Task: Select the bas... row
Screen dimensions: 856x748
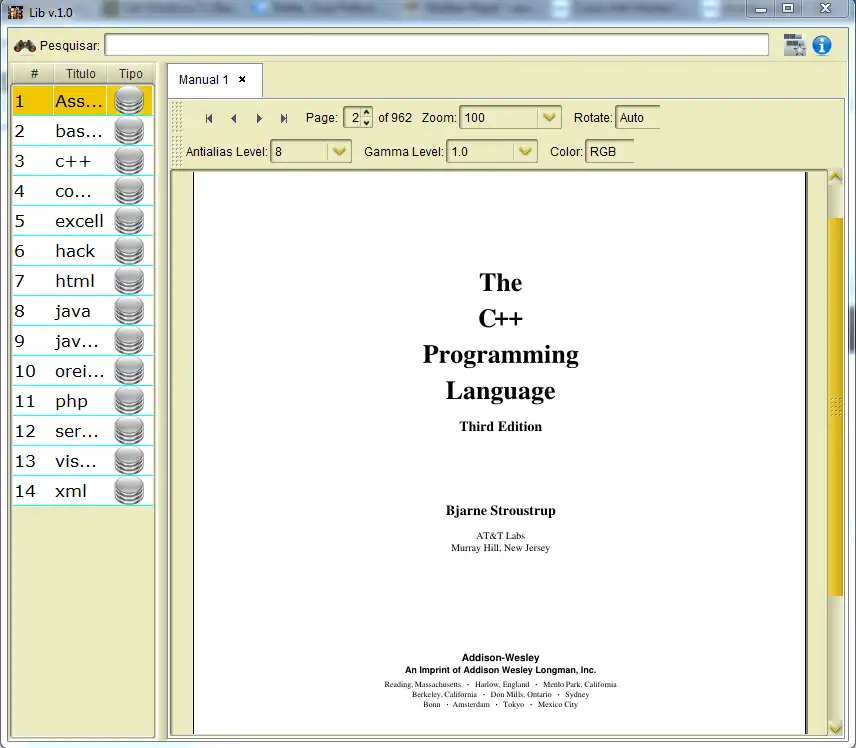Action: [x=82, y=131]
